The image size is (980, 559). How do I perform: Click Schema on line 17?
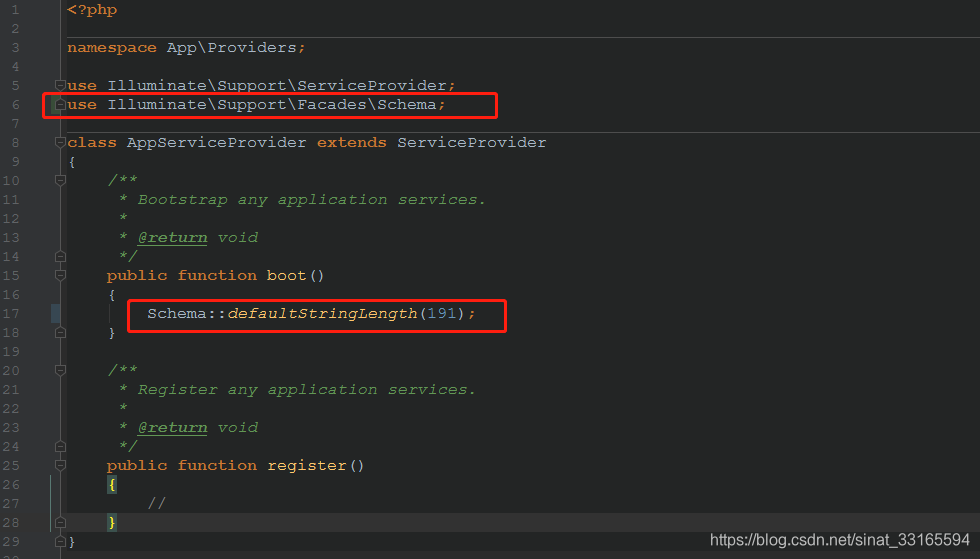(177, 313)
